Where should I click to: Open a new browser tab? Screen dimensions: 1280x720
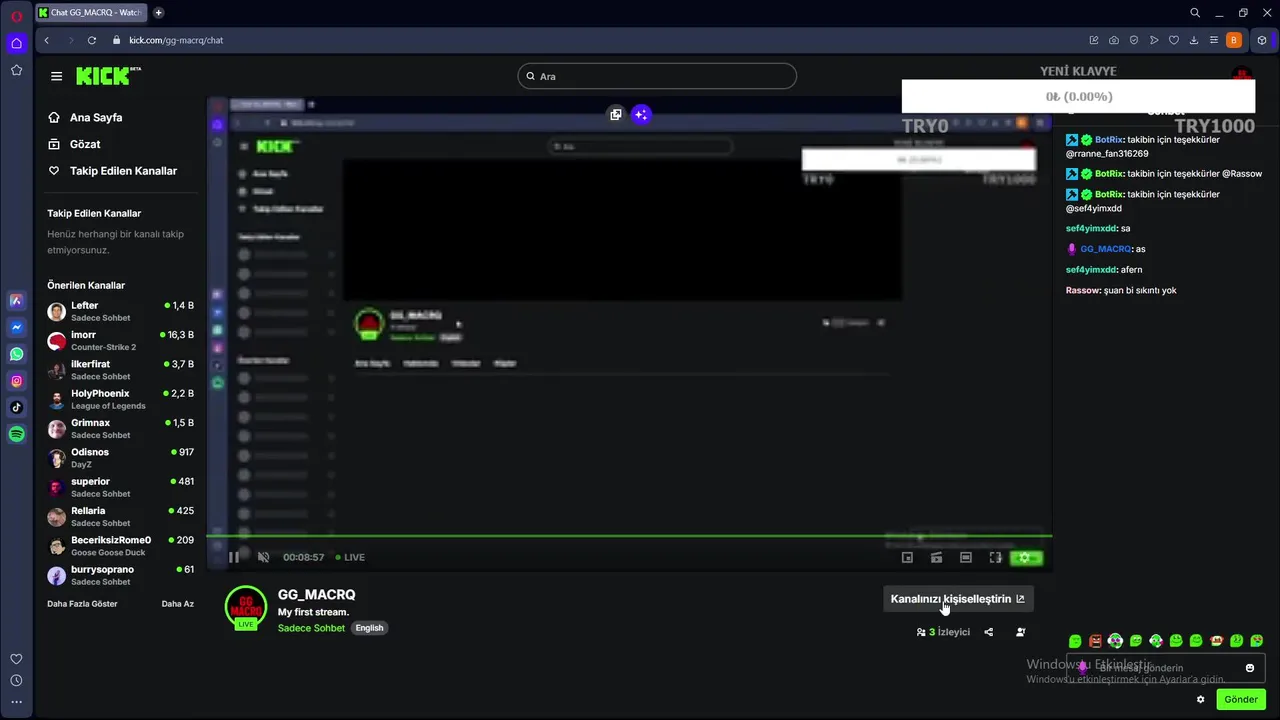click(158, 13)
